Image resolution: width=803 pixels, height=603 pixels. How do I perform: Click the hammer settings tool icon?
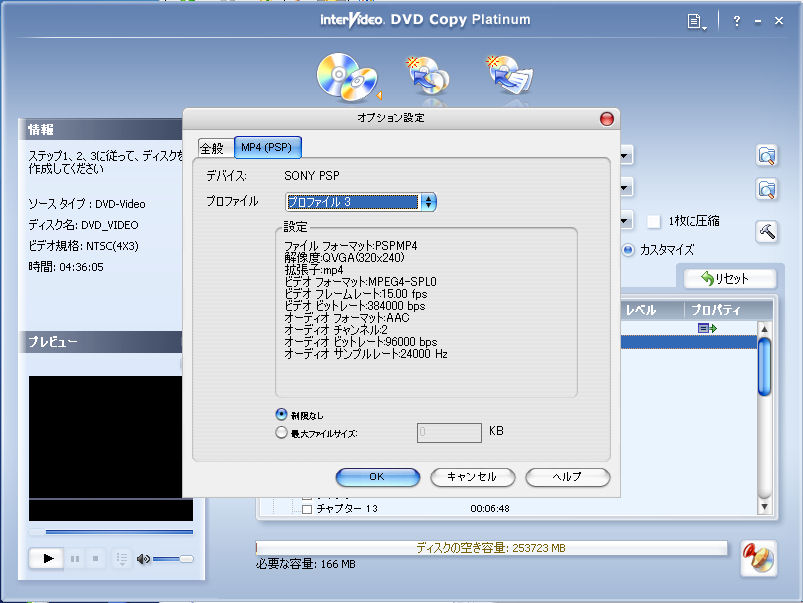click(767, 231)
